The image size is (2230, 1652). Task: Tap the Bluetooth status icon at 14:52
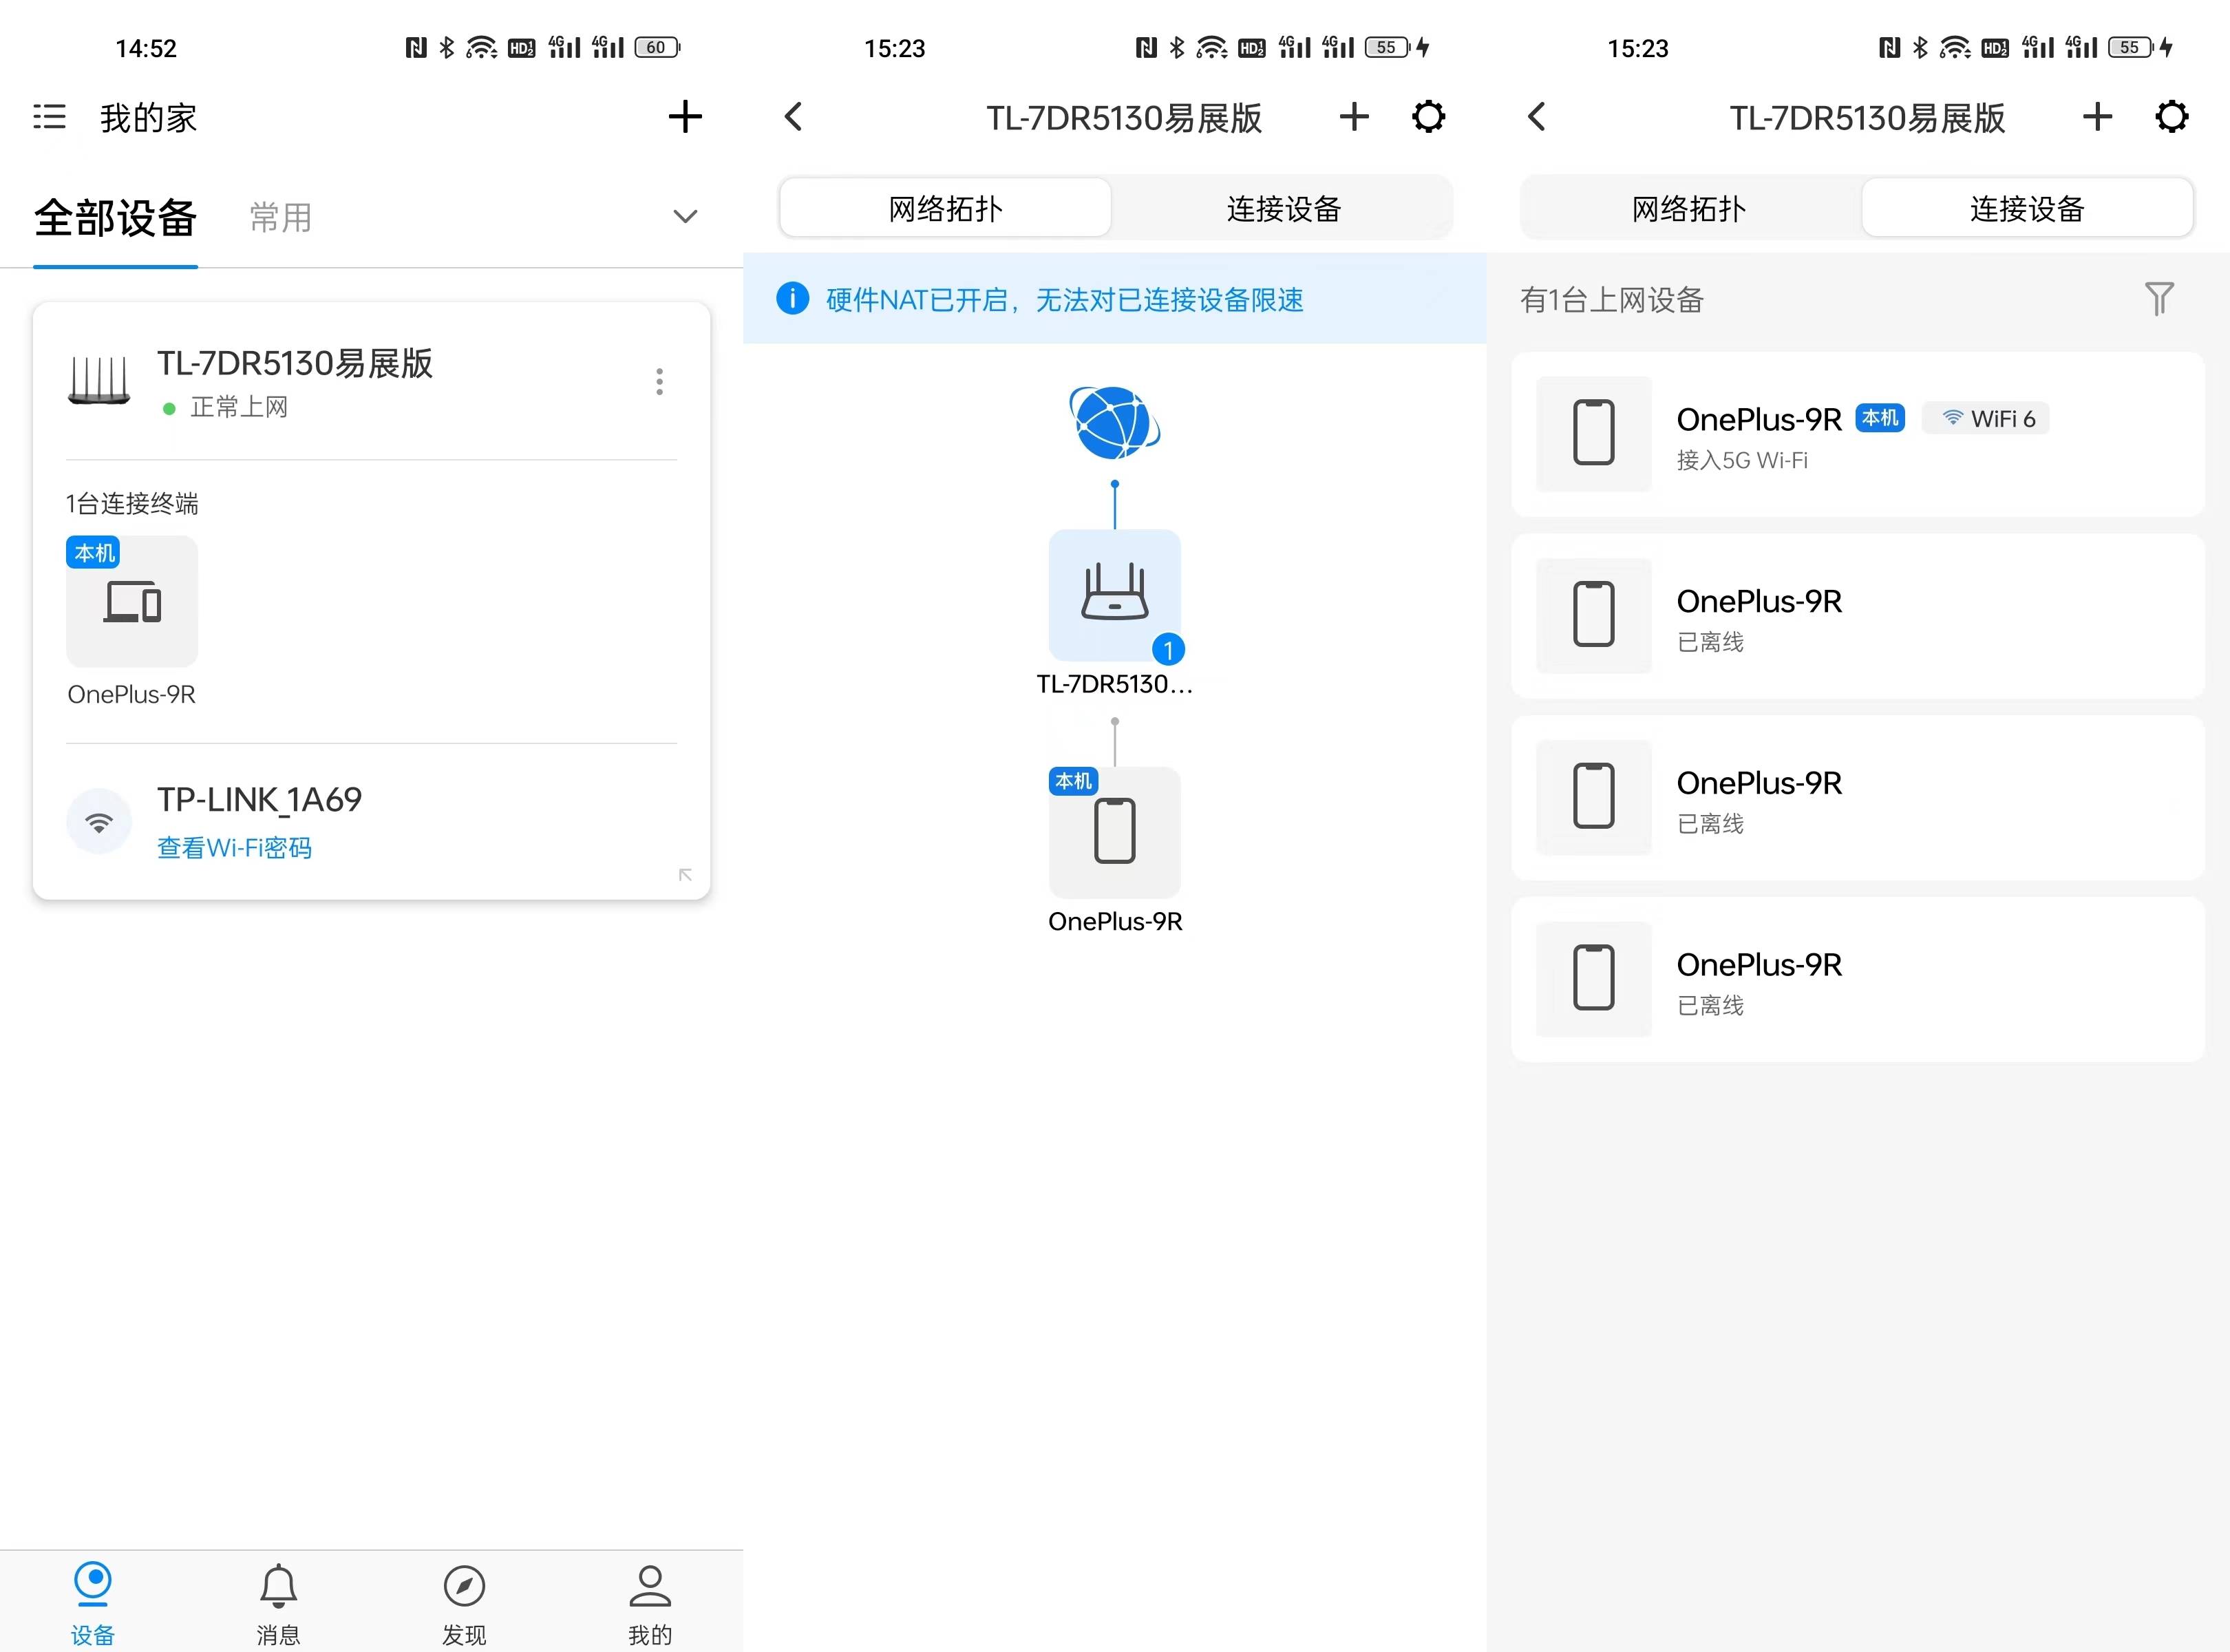tap(447, 47)
